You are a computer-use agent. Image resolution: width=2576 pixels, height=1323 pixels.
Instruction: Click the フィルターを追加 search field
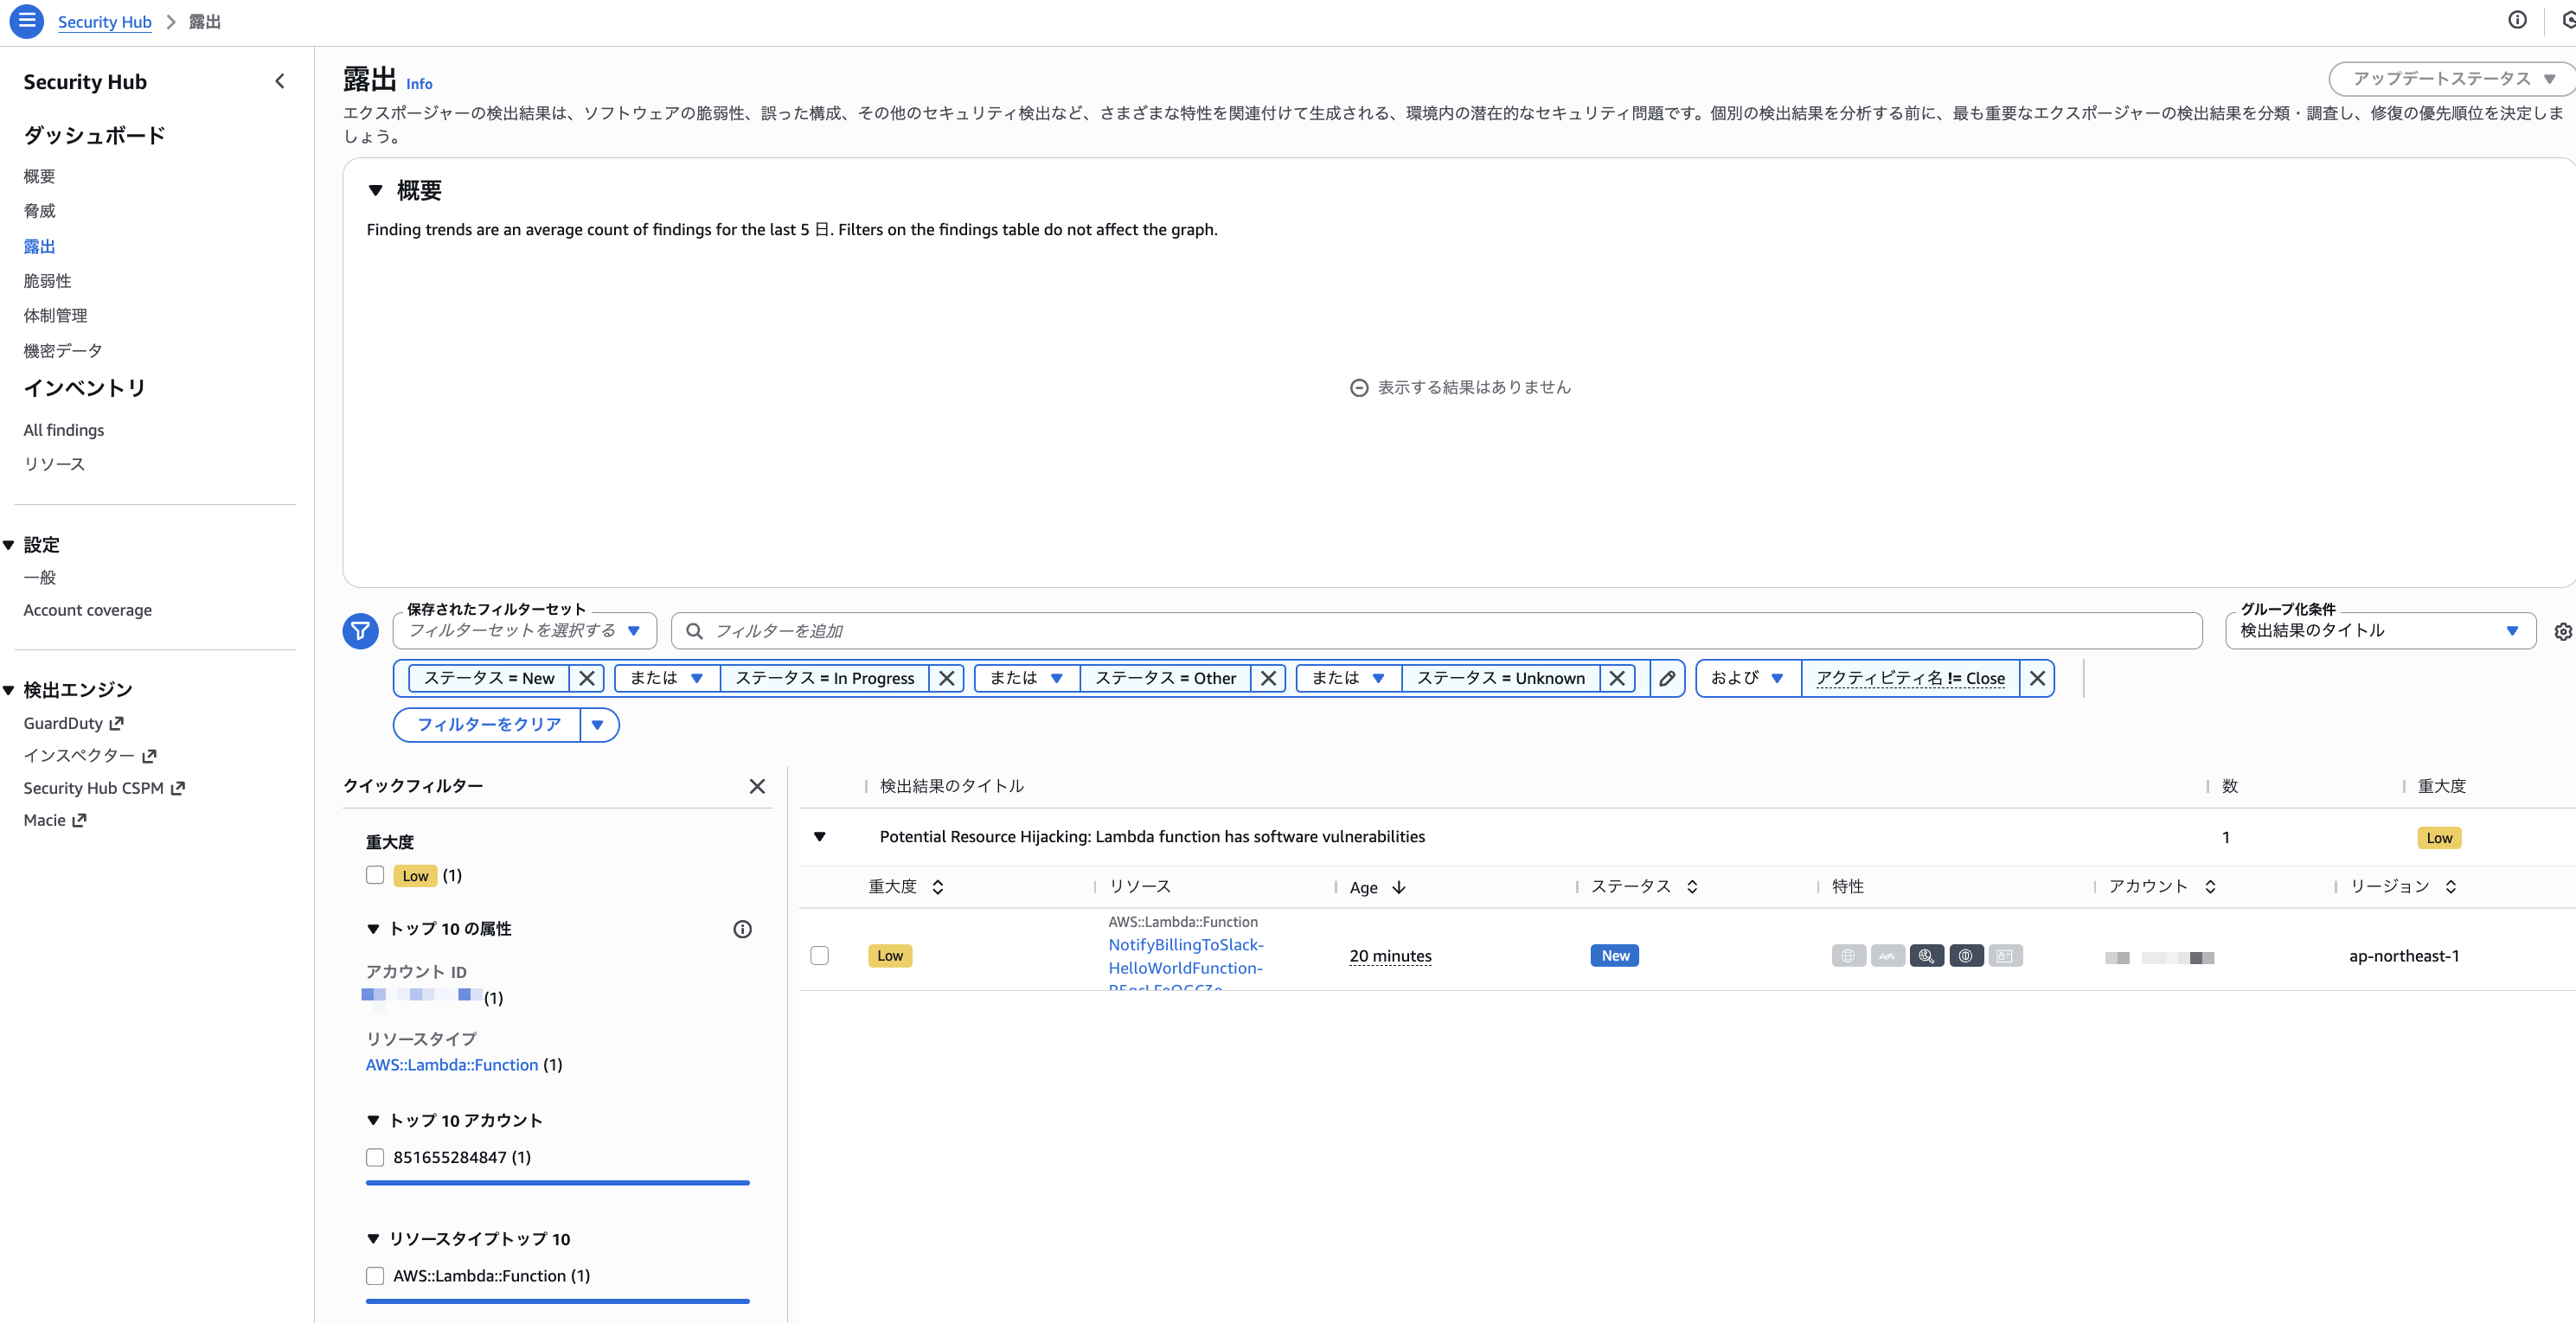1436,631
